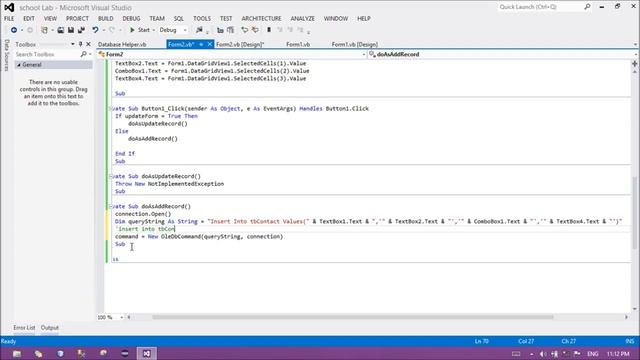Viewport: 640px width, 360px height.
Task: Open the ARCHITECTURE menu
Action: (x=261, y=18)
